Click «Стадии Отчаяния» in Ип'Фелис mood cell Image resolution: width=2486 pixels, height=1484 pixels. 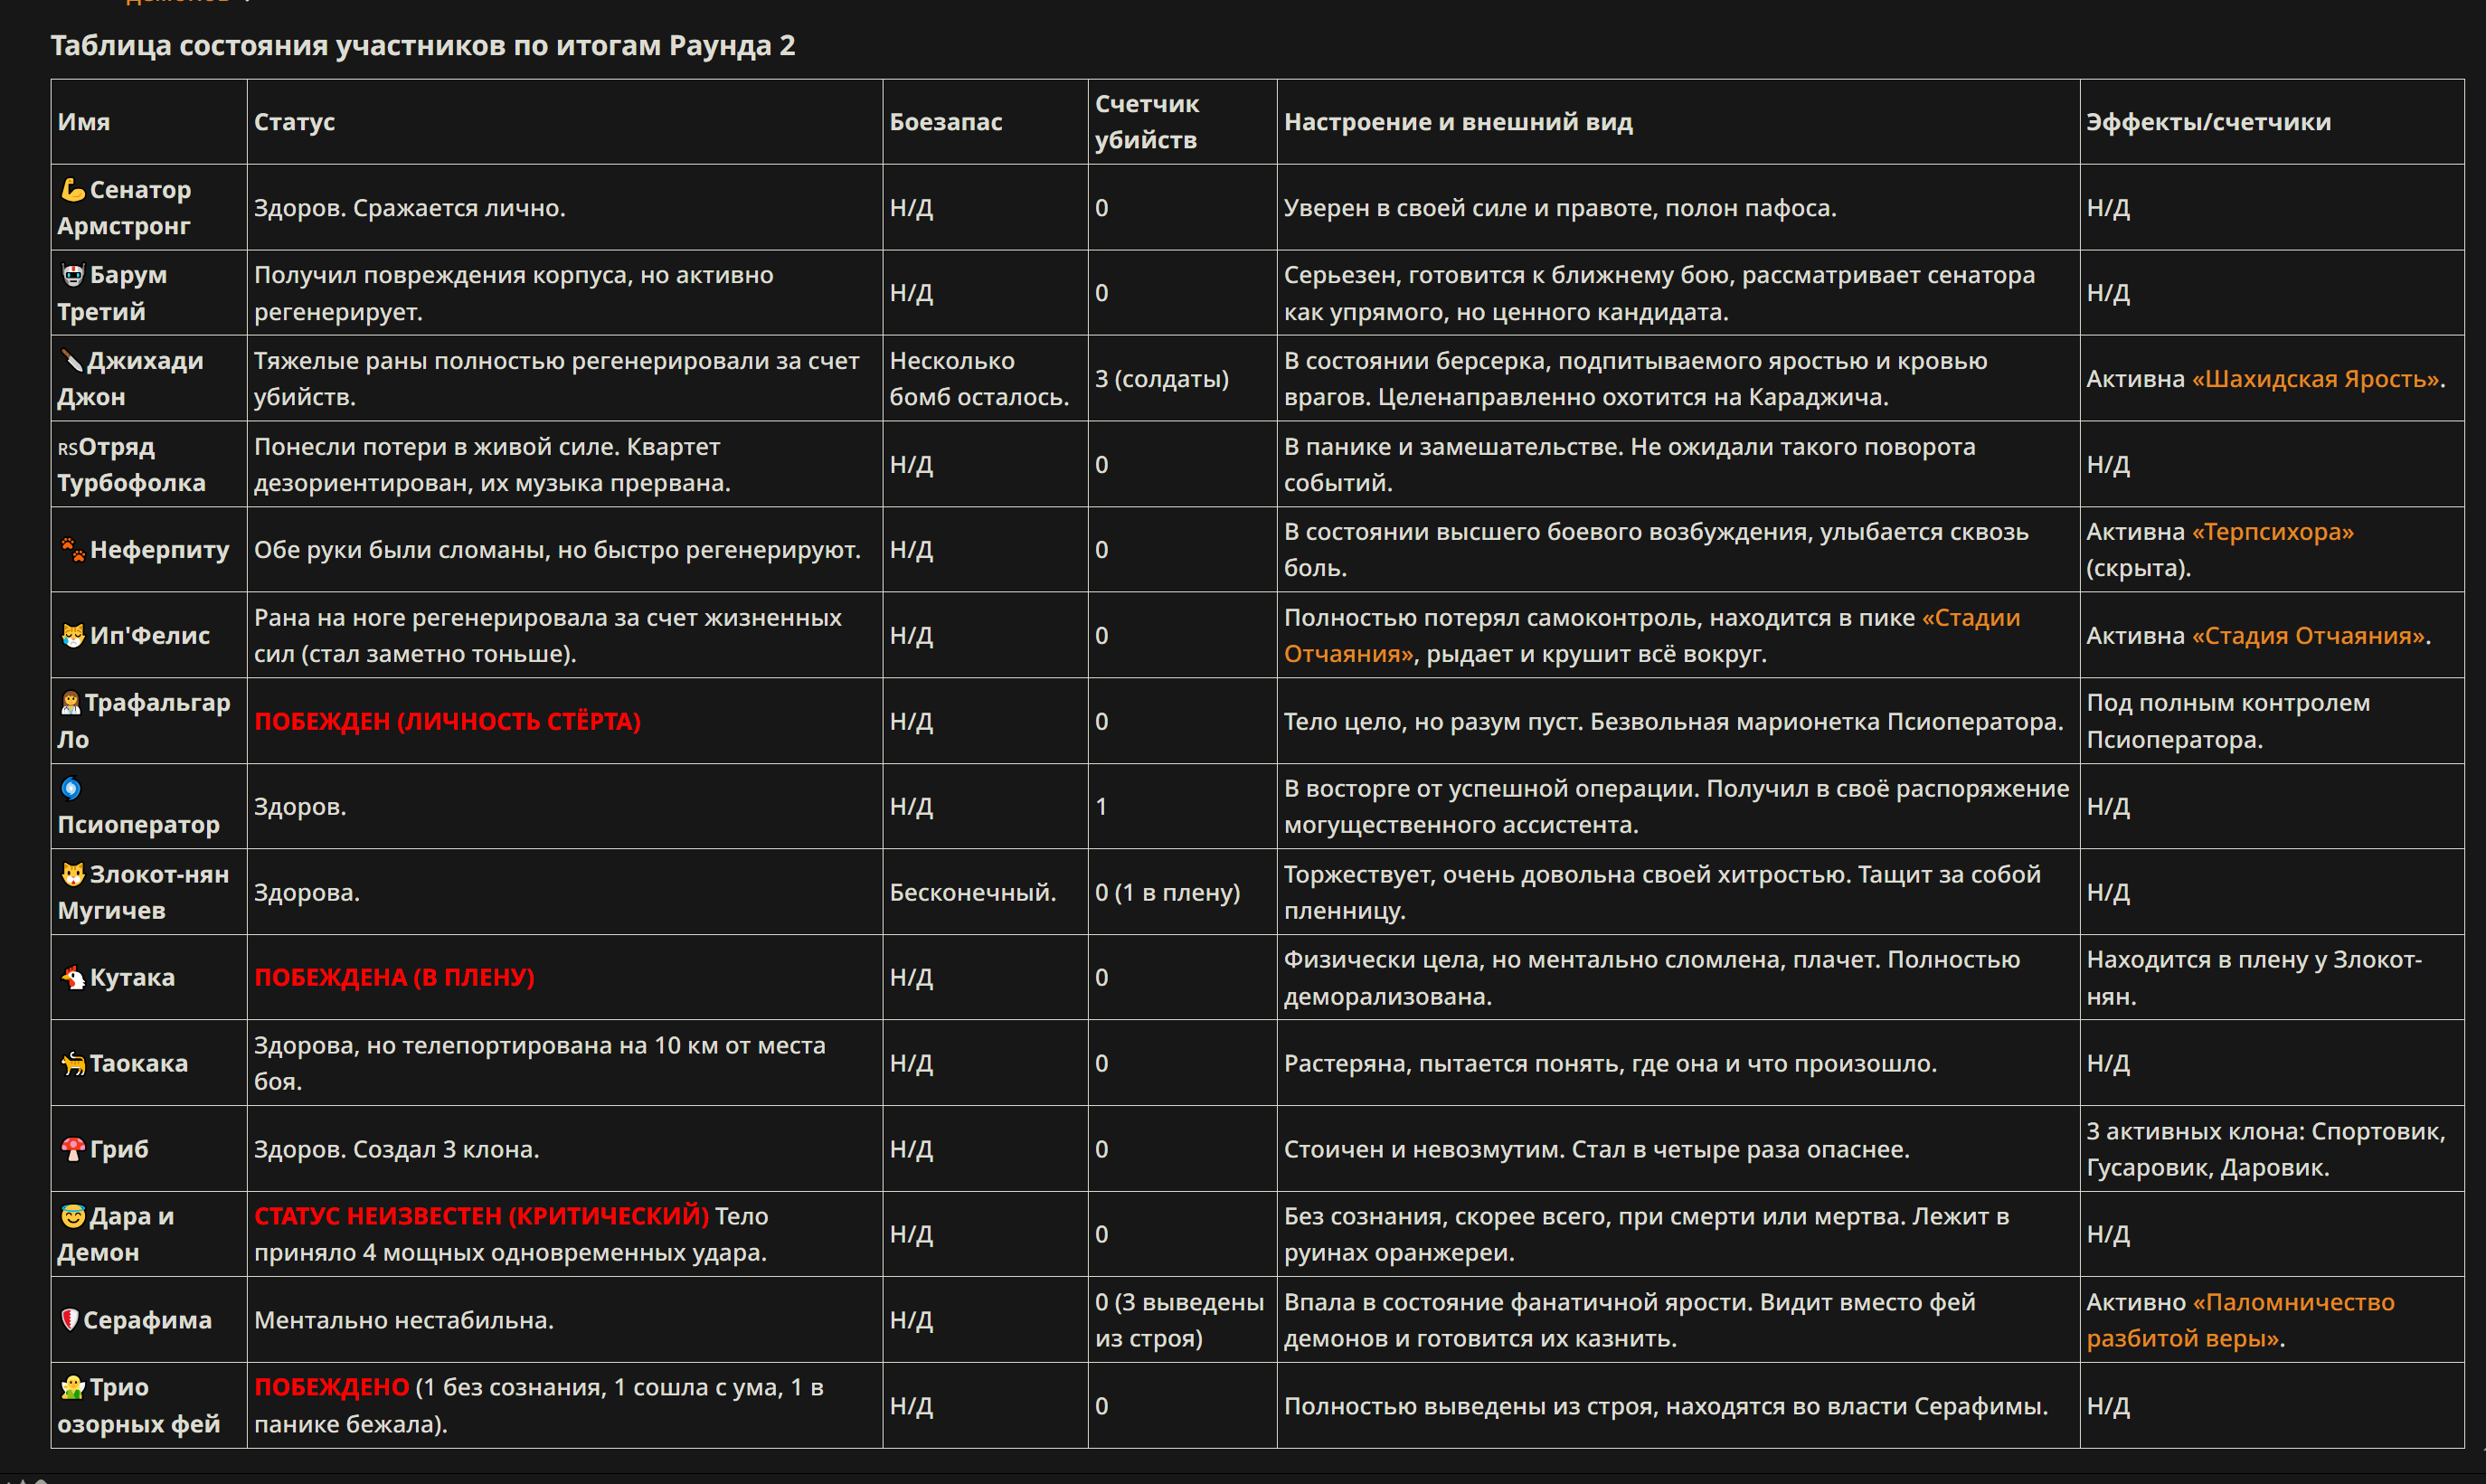pyautogui.click(x=1652, y=636)
